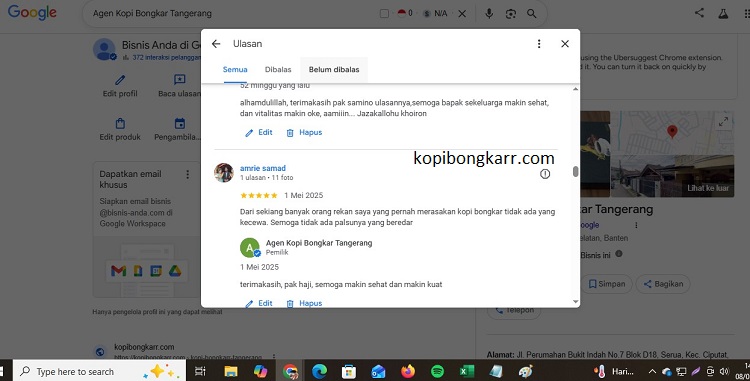Switch to the Dibalas tab
The width and height of the screenshot is (750, 381).
278,70
